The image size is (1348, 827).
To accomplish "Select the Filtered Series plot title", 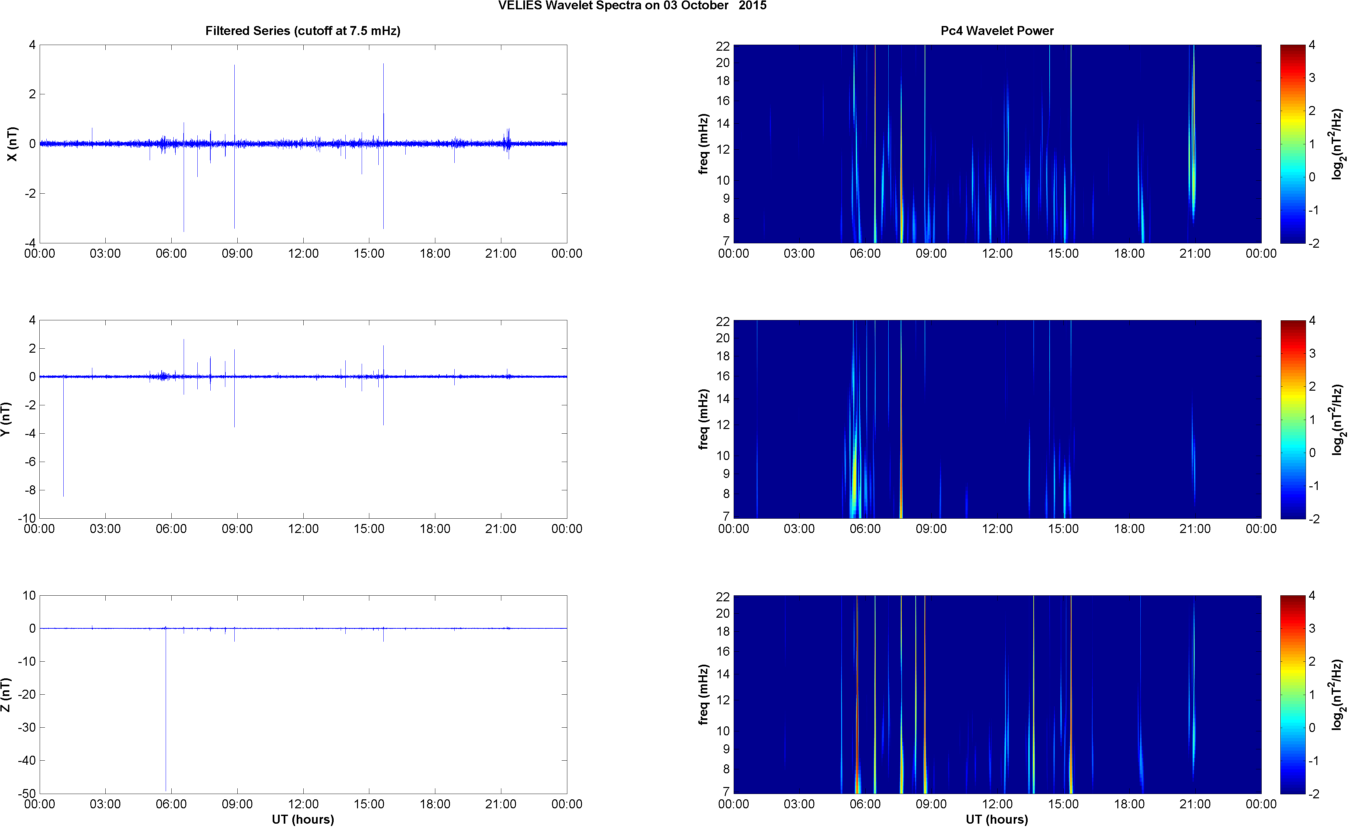I will click(x=303, y=31).
